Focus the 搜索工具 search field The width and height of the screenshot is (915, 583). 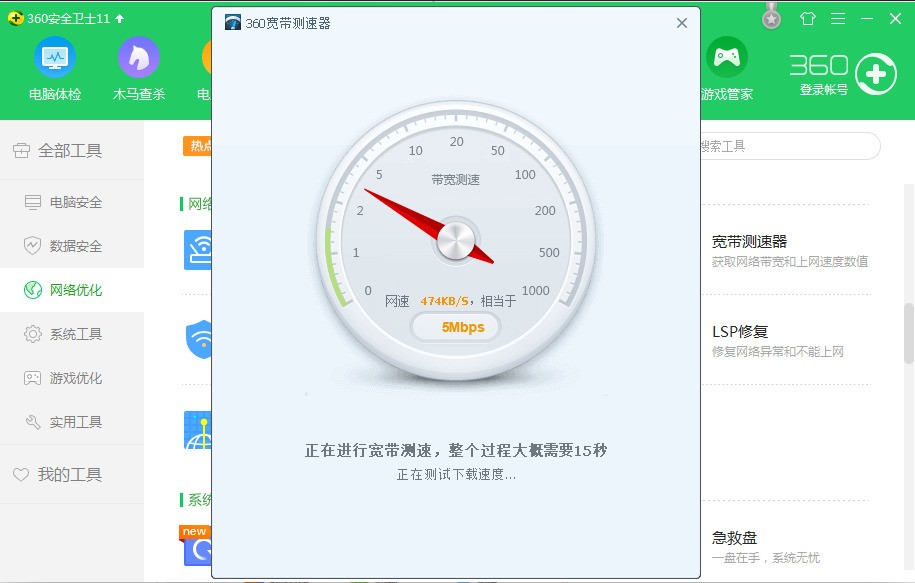[x=790, y=146]
